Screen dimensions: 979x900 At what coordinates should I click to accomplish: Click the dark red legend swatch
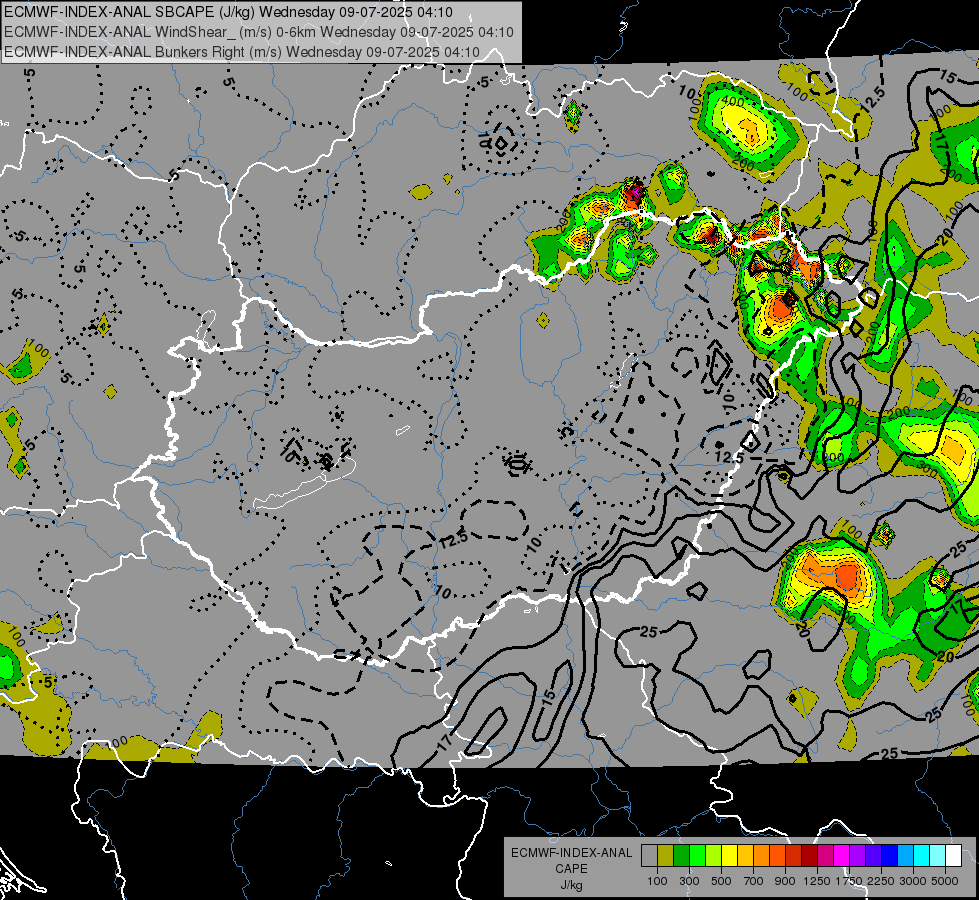[810, 856]
